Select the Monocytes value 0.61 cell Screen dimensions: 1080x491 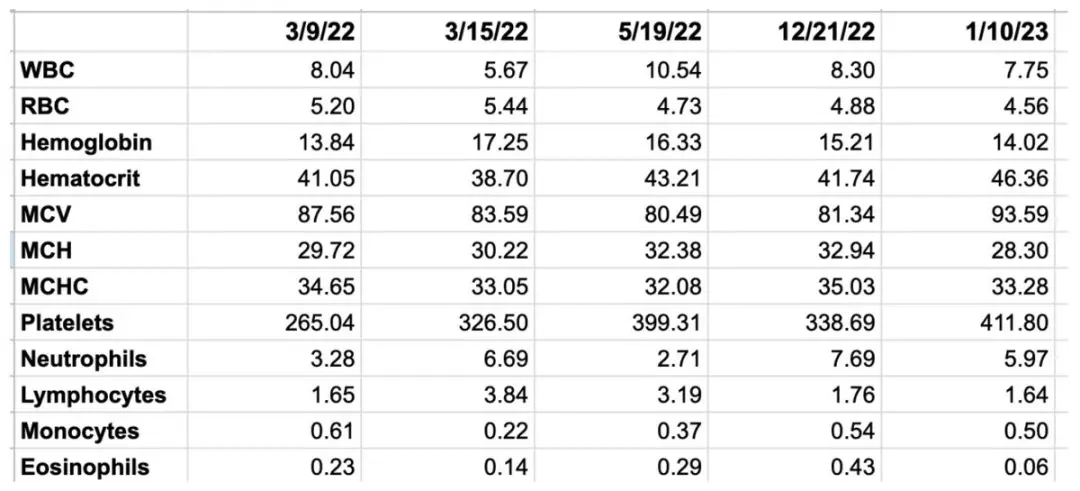tap(274, 431)
